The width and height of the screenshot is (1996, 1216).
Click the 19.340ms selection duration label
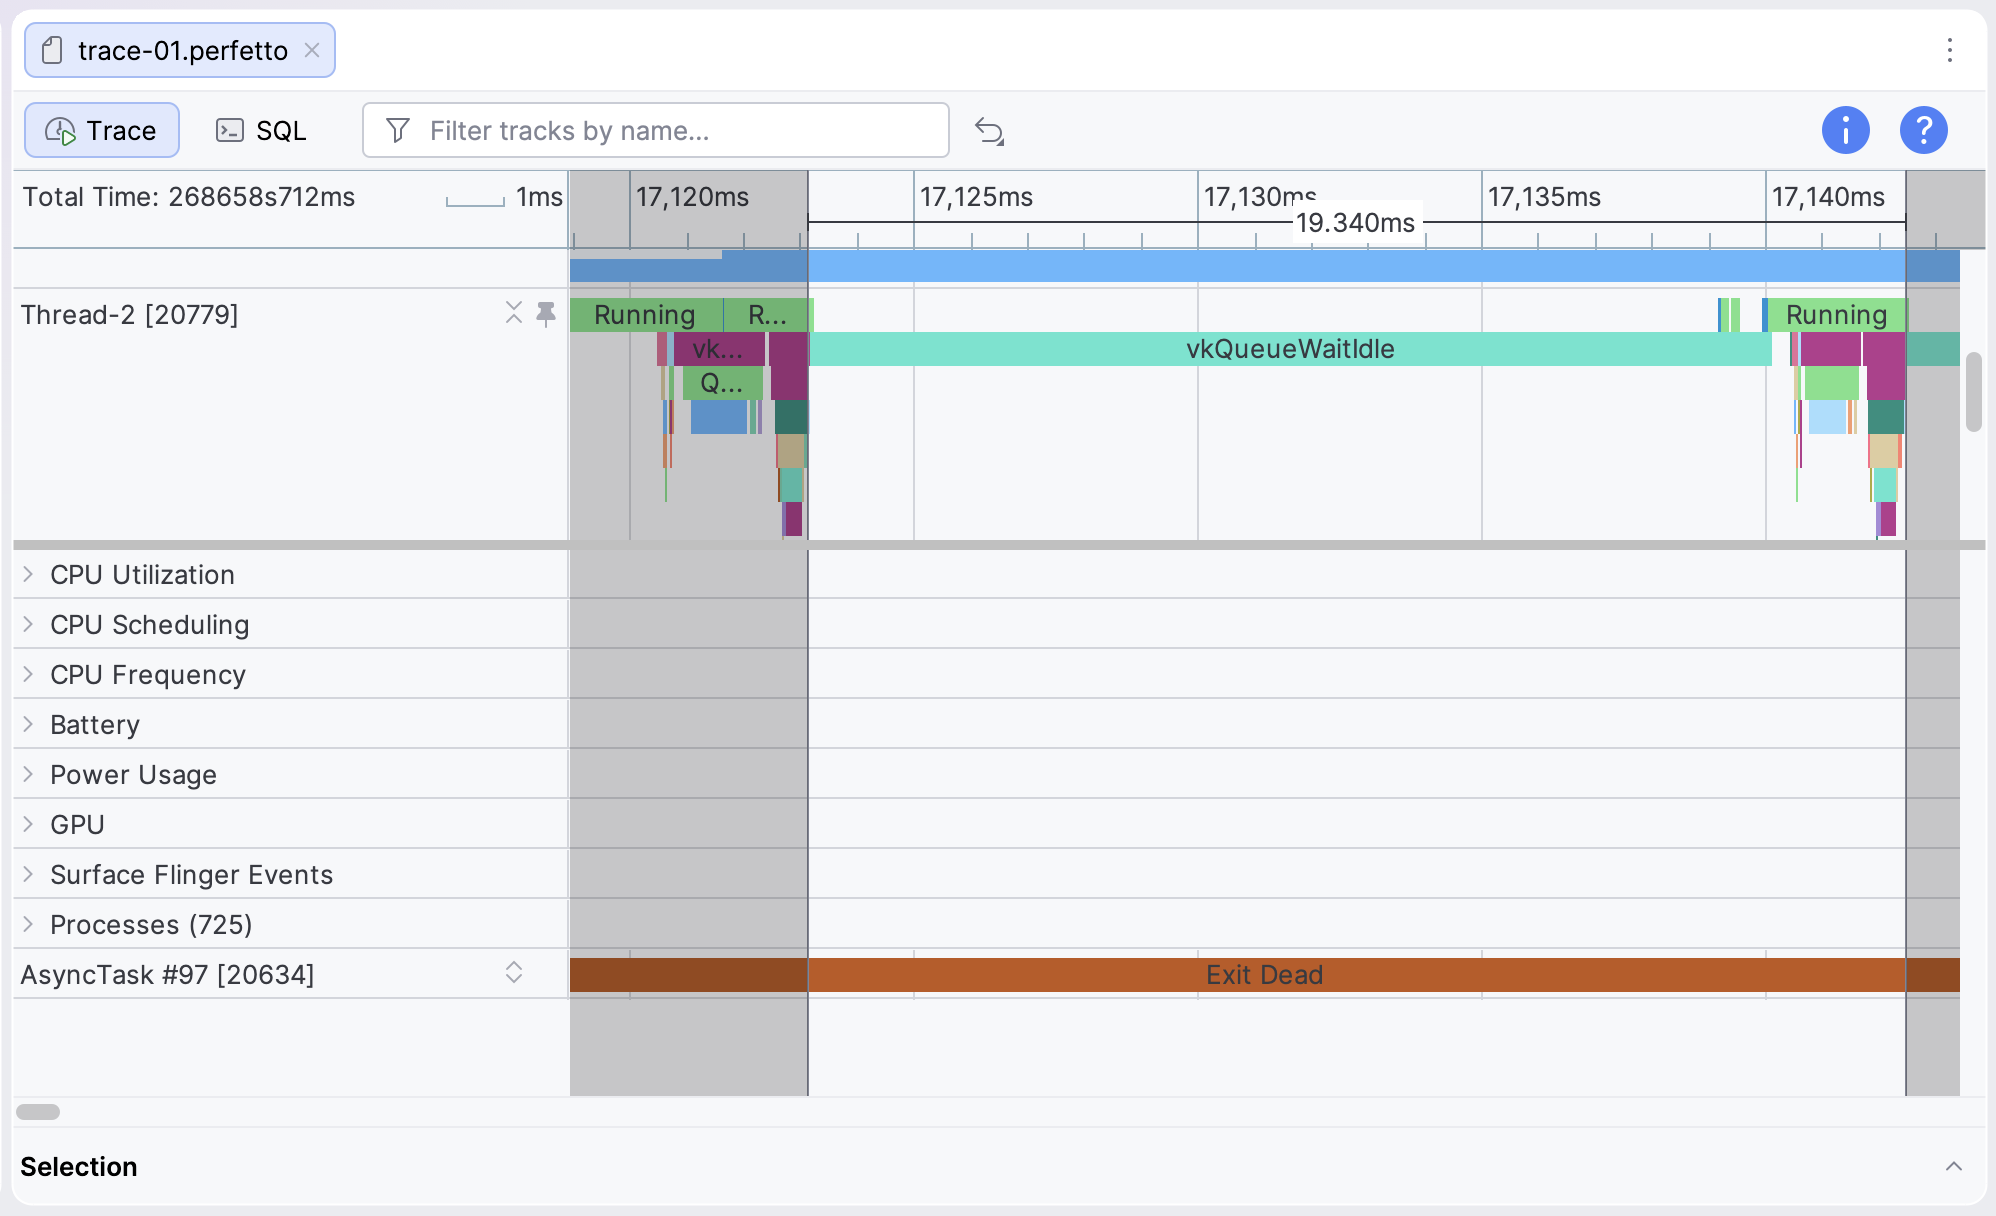coord(1355,223)
